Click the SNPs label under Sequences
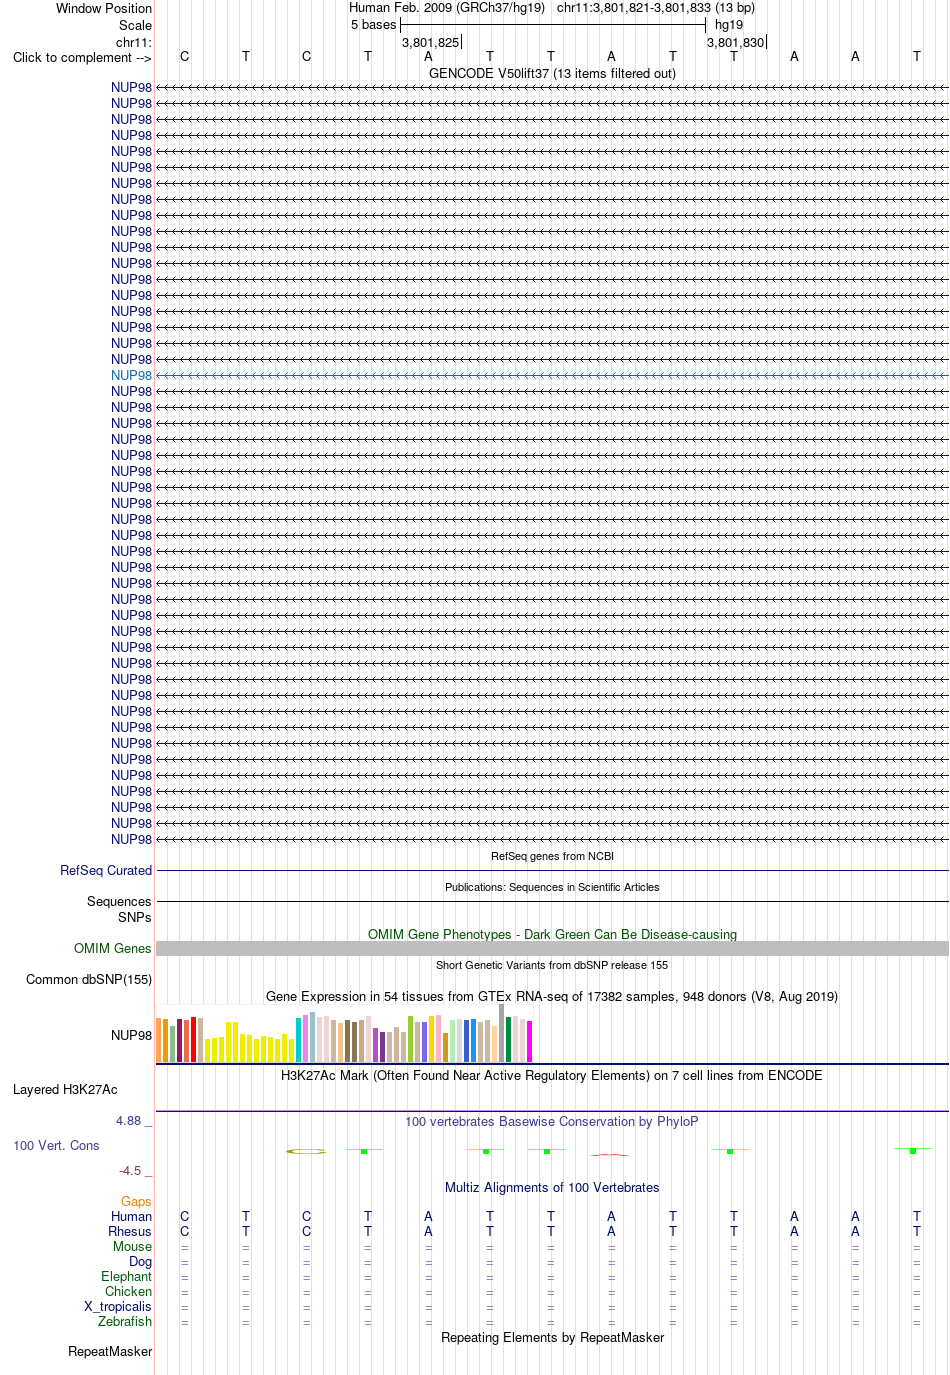Viewport: 950px width, 1375px height. [x=135, y=918]
